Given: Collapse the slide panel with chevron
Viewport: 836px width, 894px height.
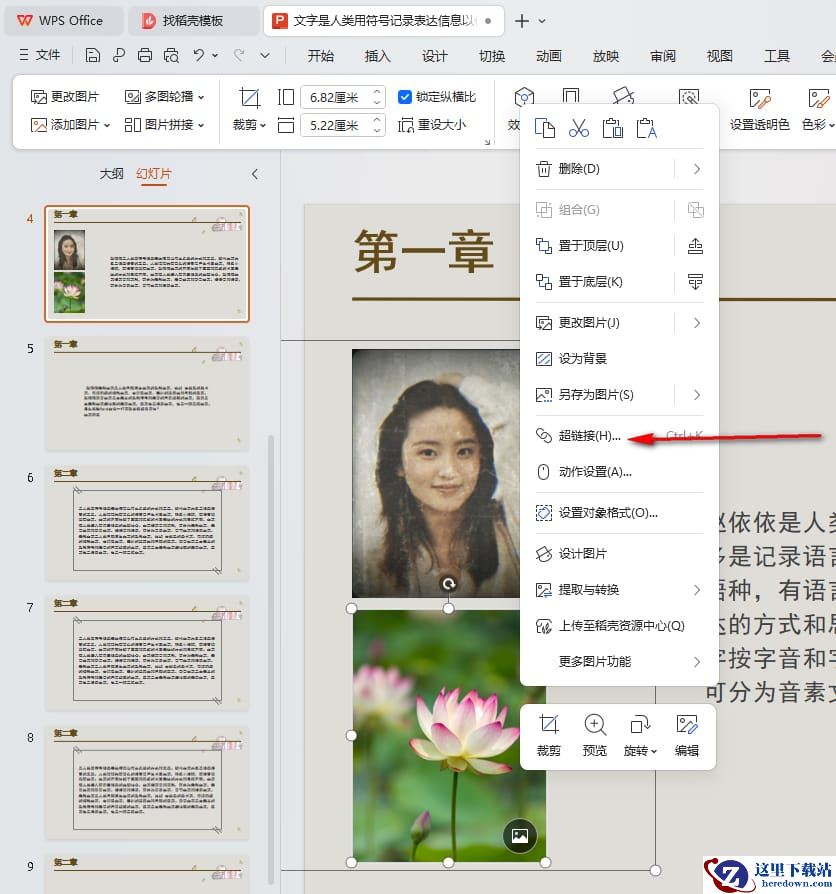Looking at the screenshot, I should click(255, 174).
